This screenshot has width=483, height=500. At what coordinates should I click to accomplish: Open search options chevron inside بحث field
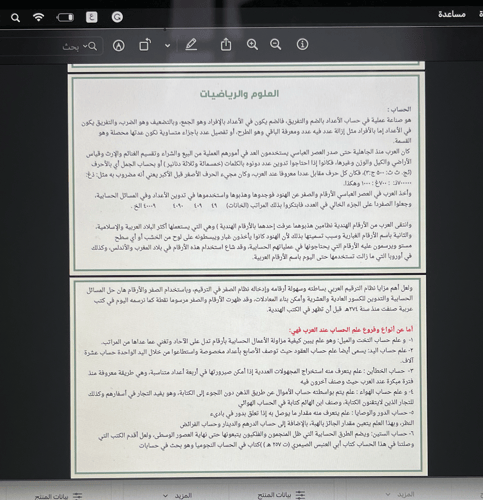[x=85, y=46]
